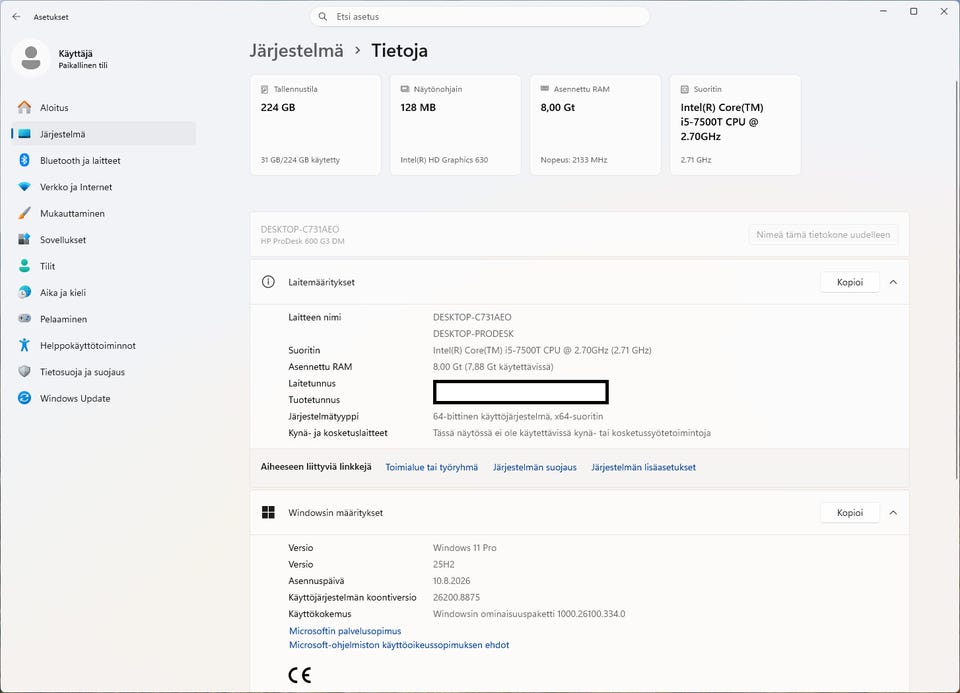Collapse the Laitemääritykset section chevron
Screen dimensions: 960x693
point(893,282)
